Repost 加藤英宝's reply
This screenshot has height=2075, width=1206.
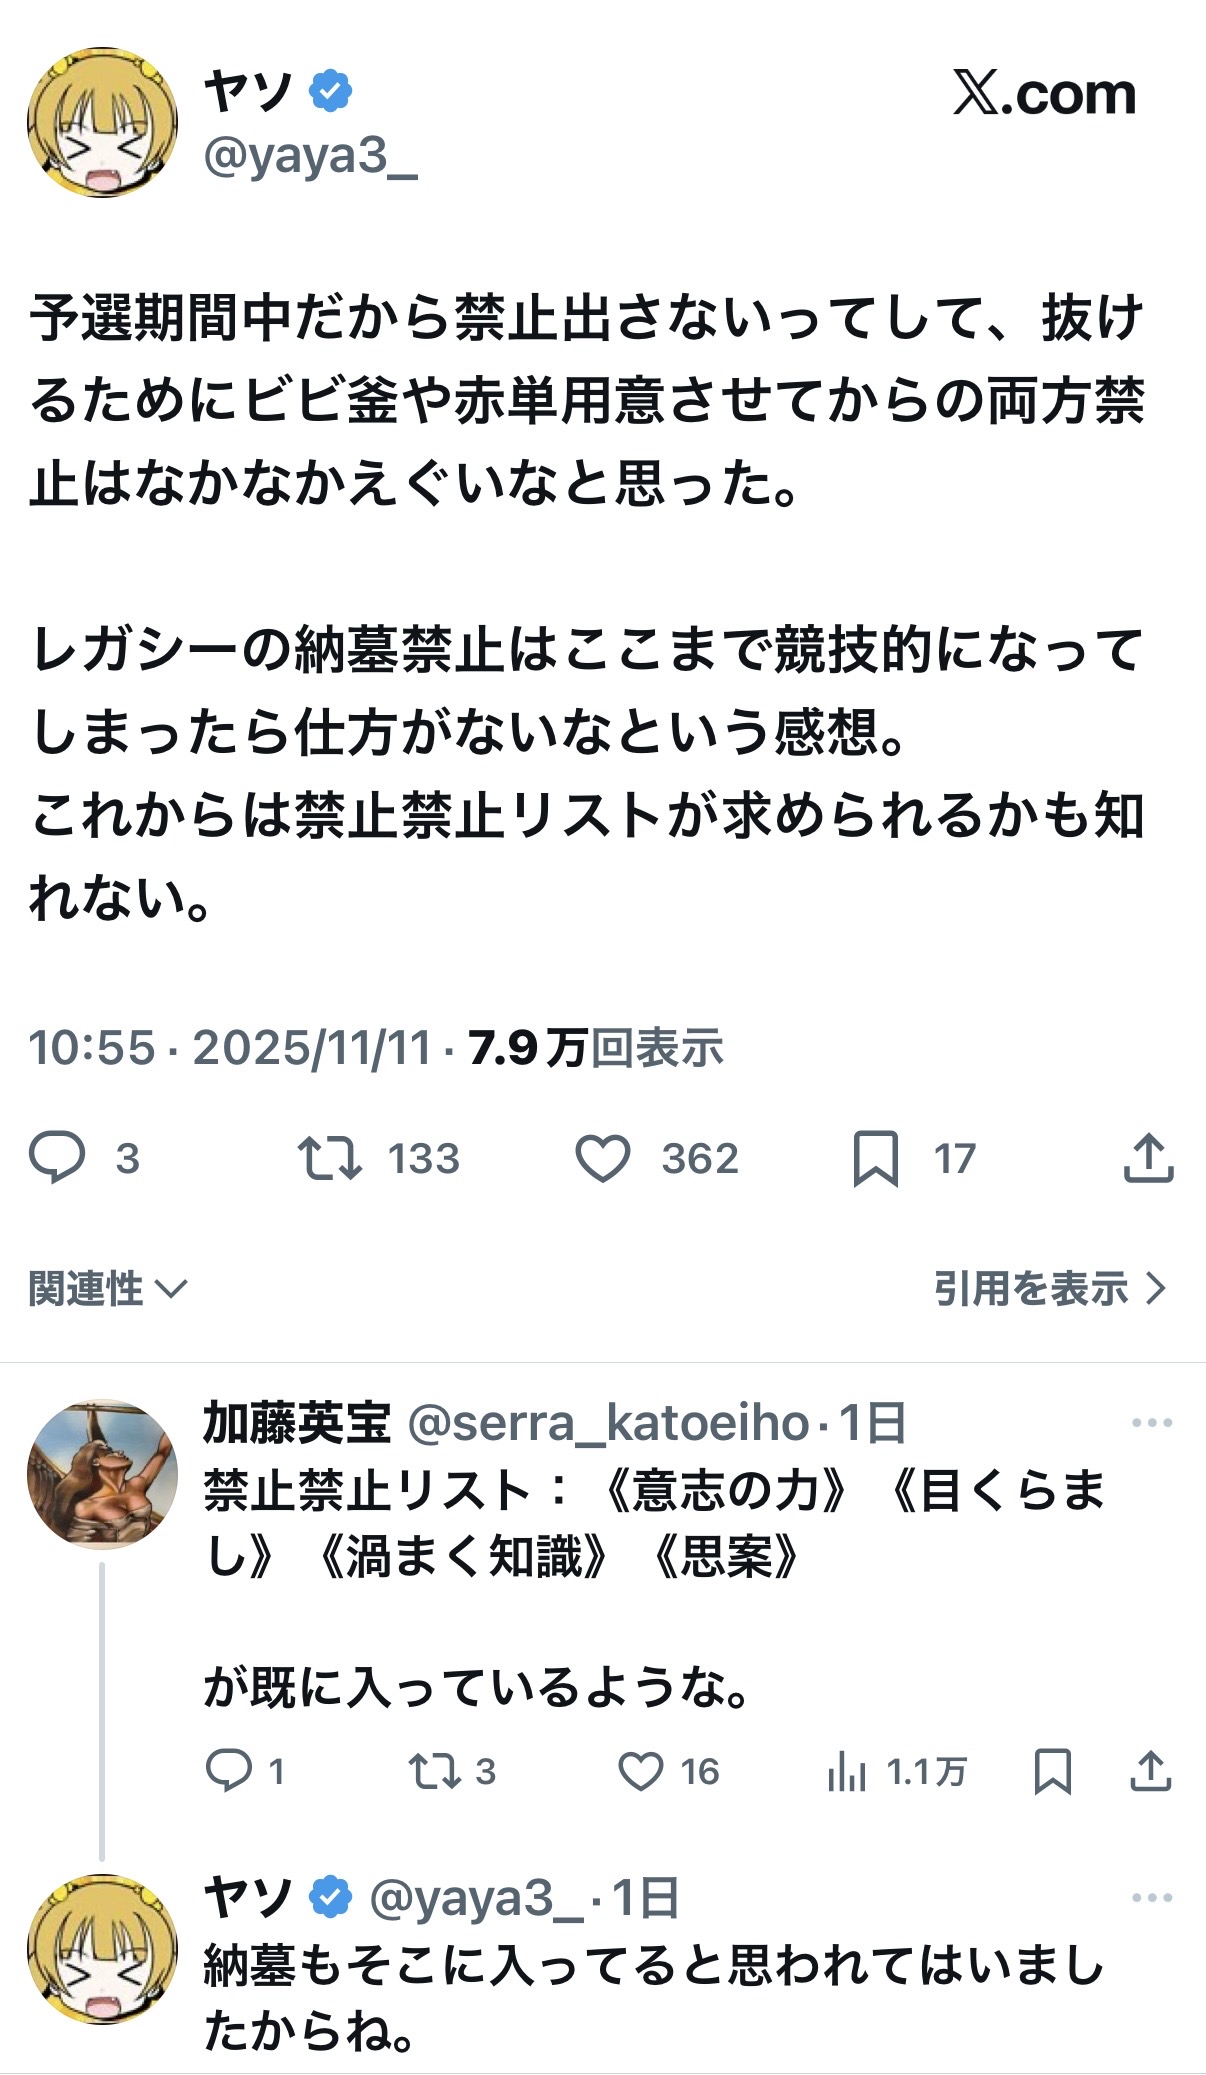[435, 1771]
